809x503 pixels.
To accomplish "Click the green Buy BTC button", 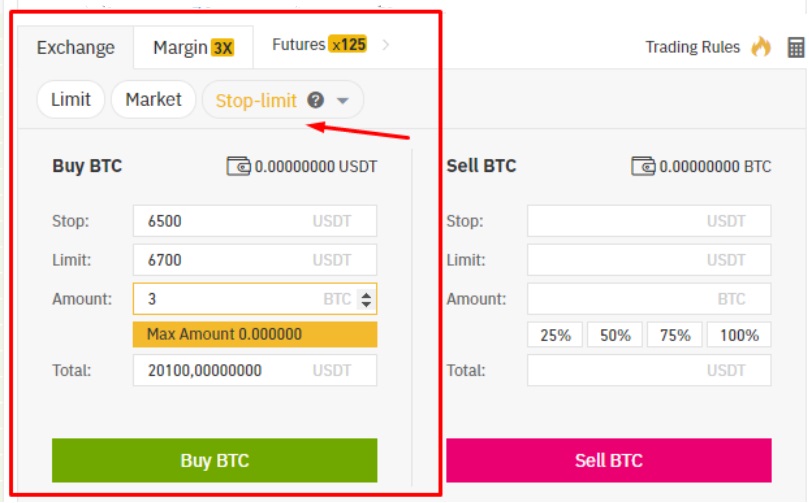I will 215,460.
